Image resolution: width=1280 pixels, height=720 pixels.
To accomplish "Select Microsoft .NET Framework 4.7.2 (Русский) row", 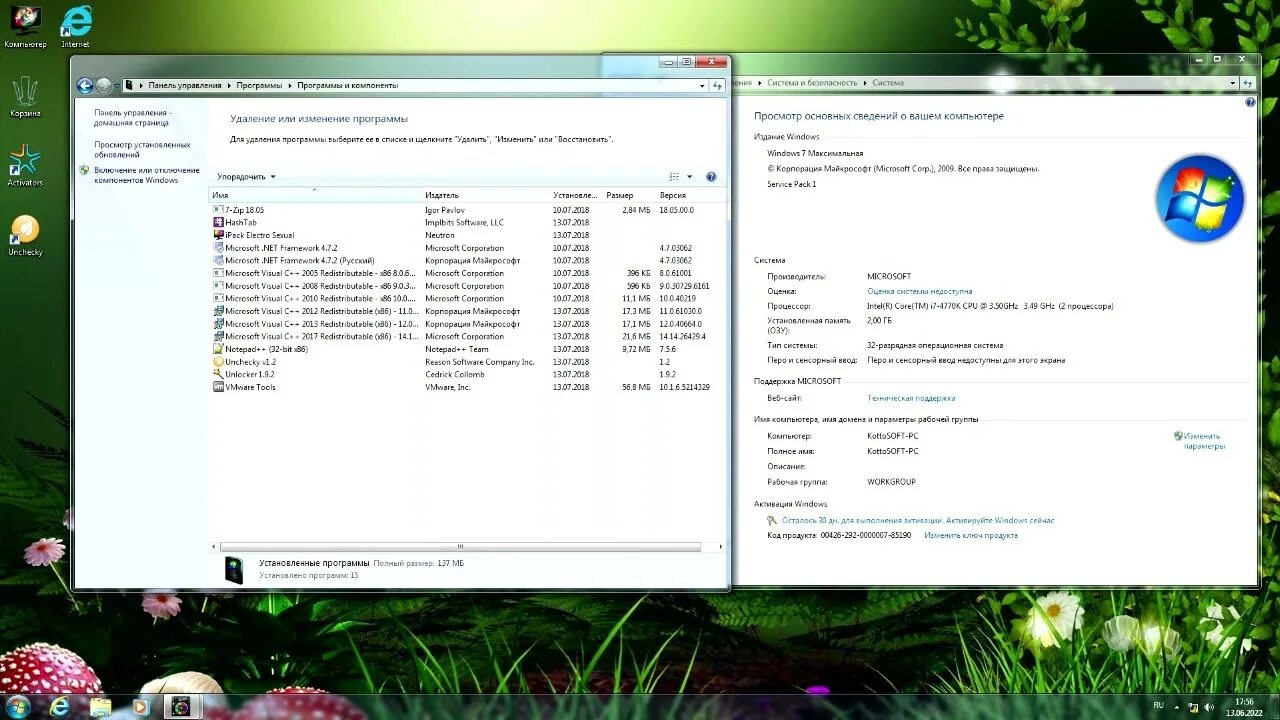I will coord(466,260).
